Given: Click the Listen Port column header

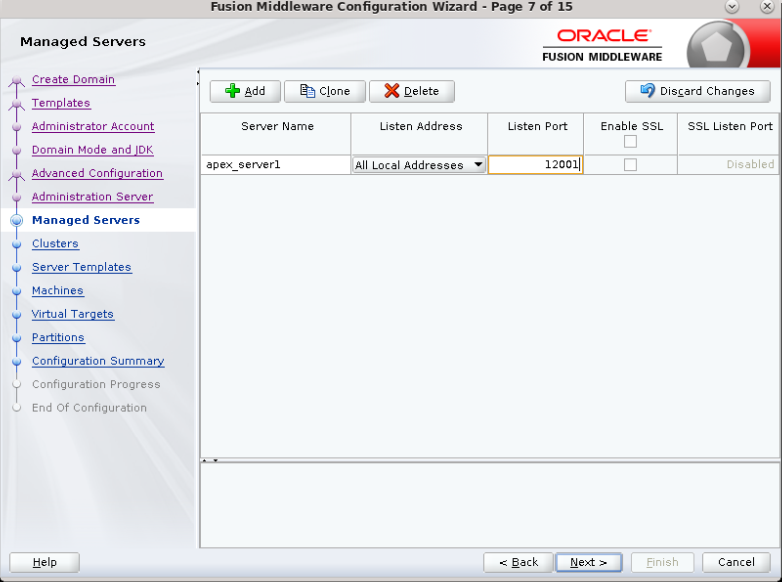Looking at the screenshot, I should pos(536,134).
